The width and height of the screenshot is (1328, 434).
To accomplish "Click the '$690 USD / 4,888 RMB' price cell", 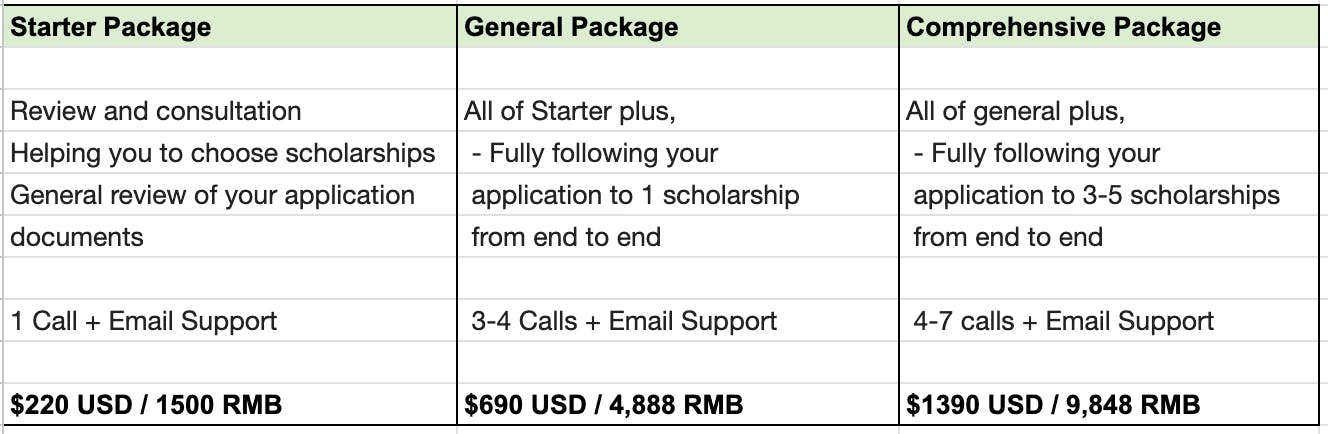I will coord(604,405).
